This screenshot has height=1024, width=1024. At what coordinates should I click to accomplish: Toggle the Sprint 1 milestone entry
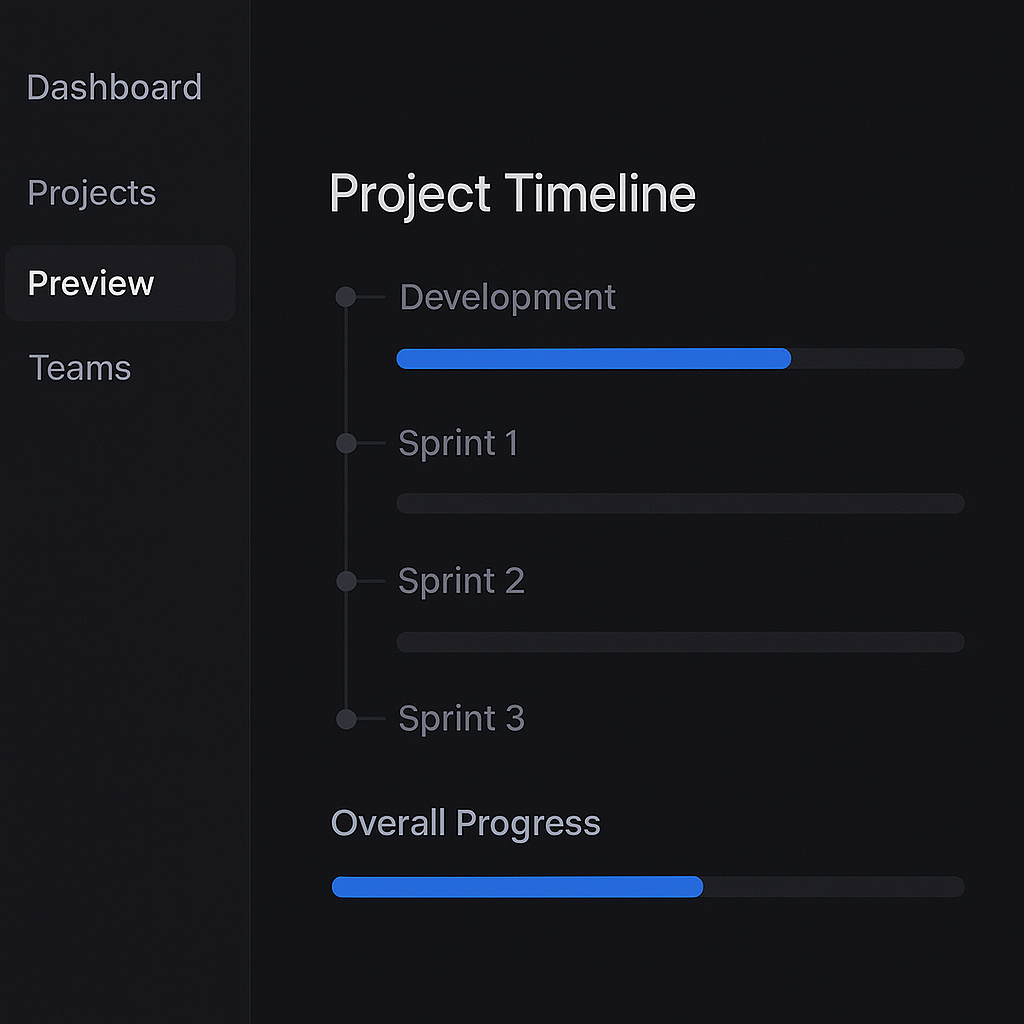458,443
